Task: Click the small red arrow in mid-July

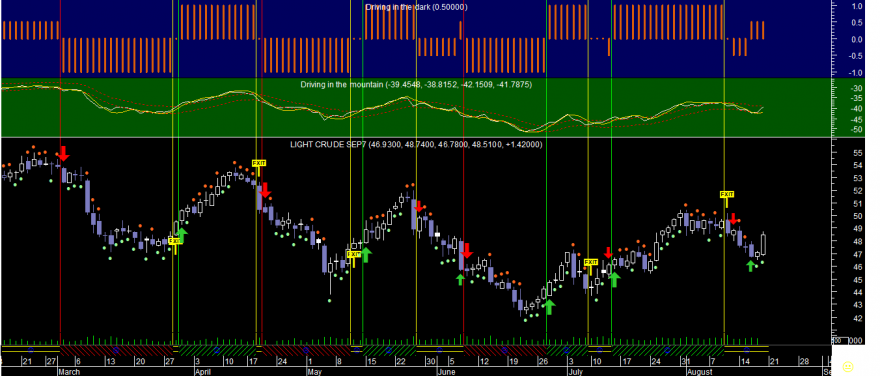Action: tap(608, 253)
